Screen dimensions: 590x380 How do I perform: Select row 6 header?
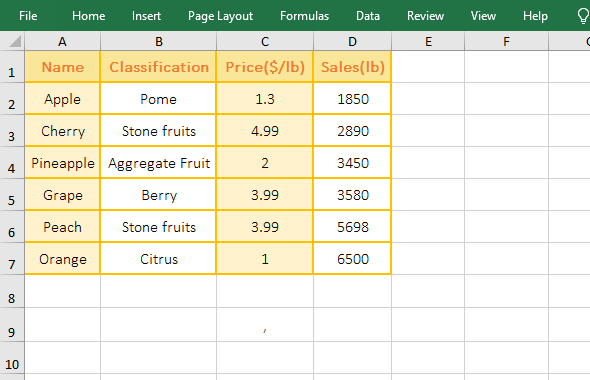(12, 226)
